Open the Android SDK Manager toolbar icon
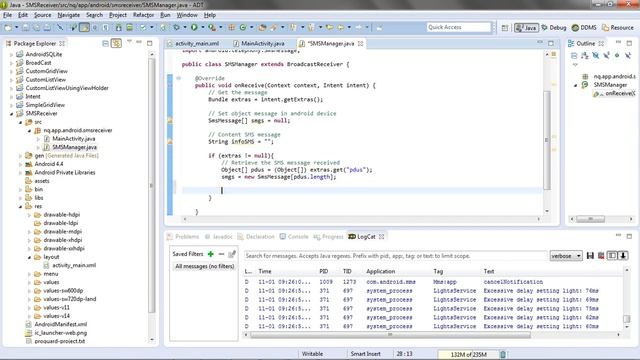 [x=118, y=27]
